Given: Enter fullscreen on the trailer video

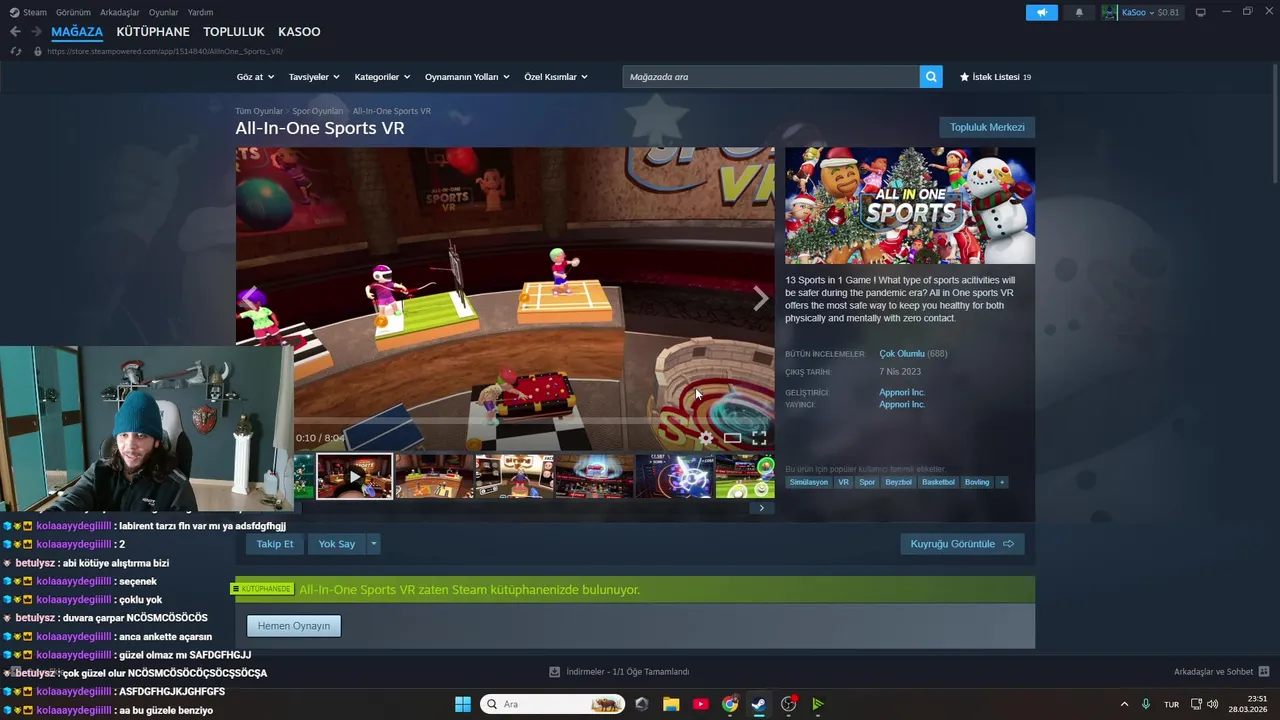Looking at the screenshot, I should 759,438.
